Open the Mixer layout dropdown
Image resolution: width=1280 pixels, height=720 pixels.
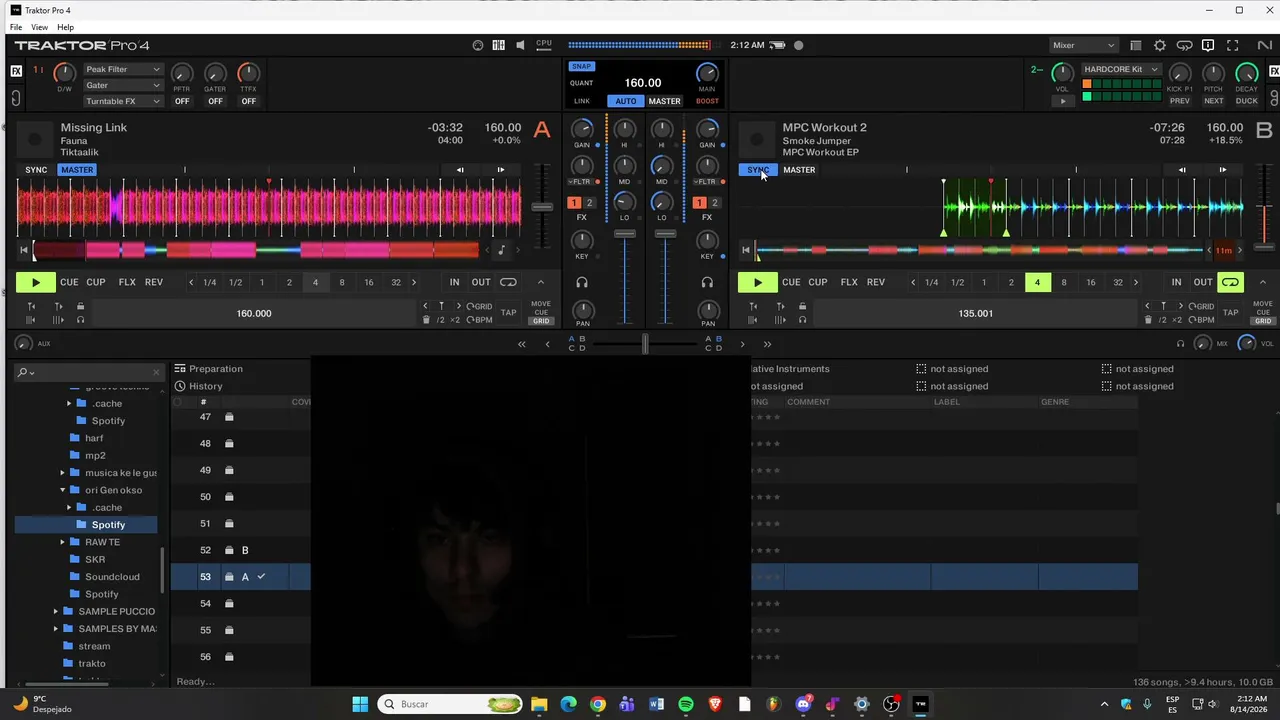point(1084,45)
